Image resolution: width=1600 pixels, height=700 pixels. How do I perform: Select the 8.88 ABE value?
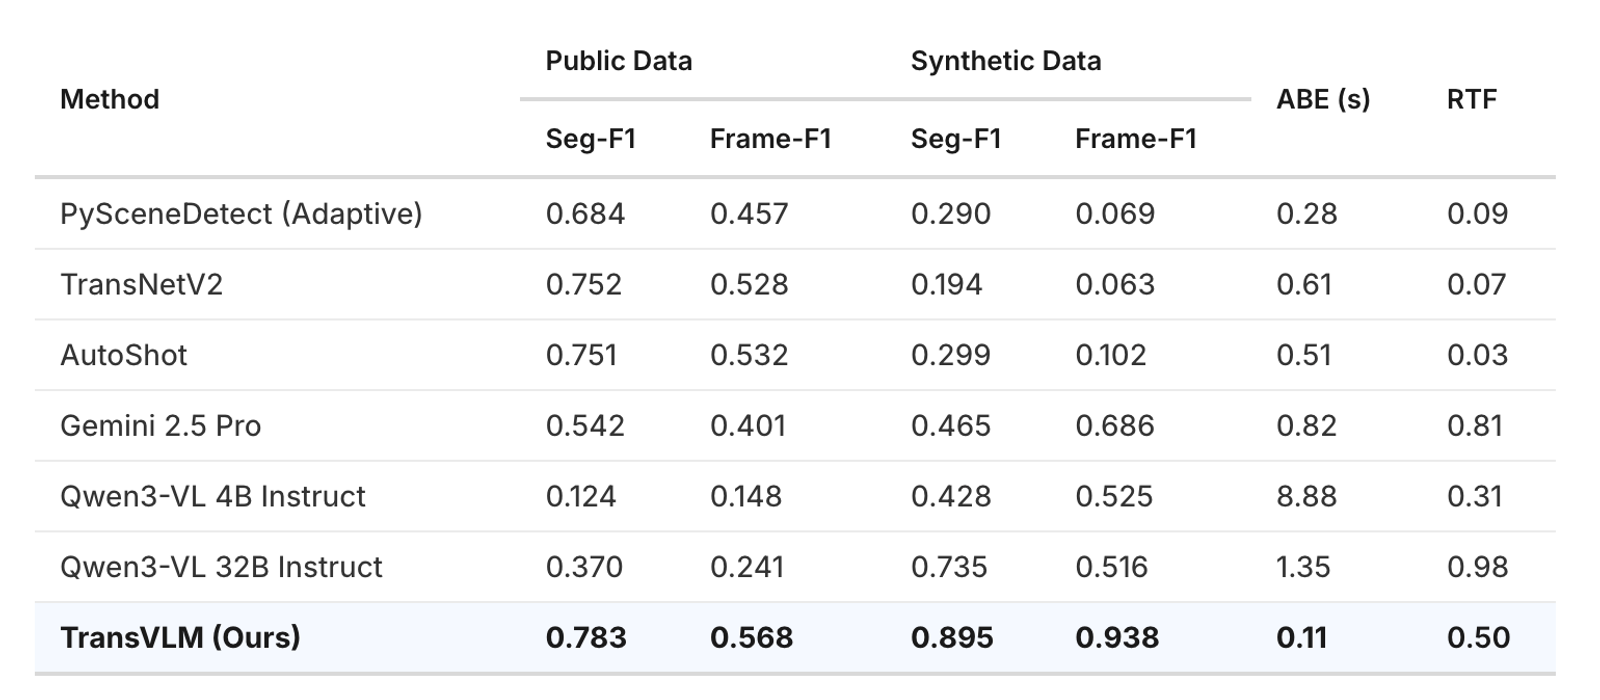point(1306,496)
